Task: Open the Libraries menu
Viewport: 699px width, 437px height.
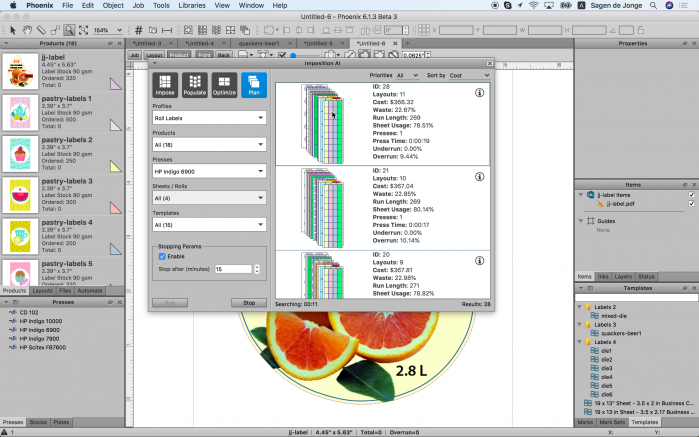Action: coord(192,5)
